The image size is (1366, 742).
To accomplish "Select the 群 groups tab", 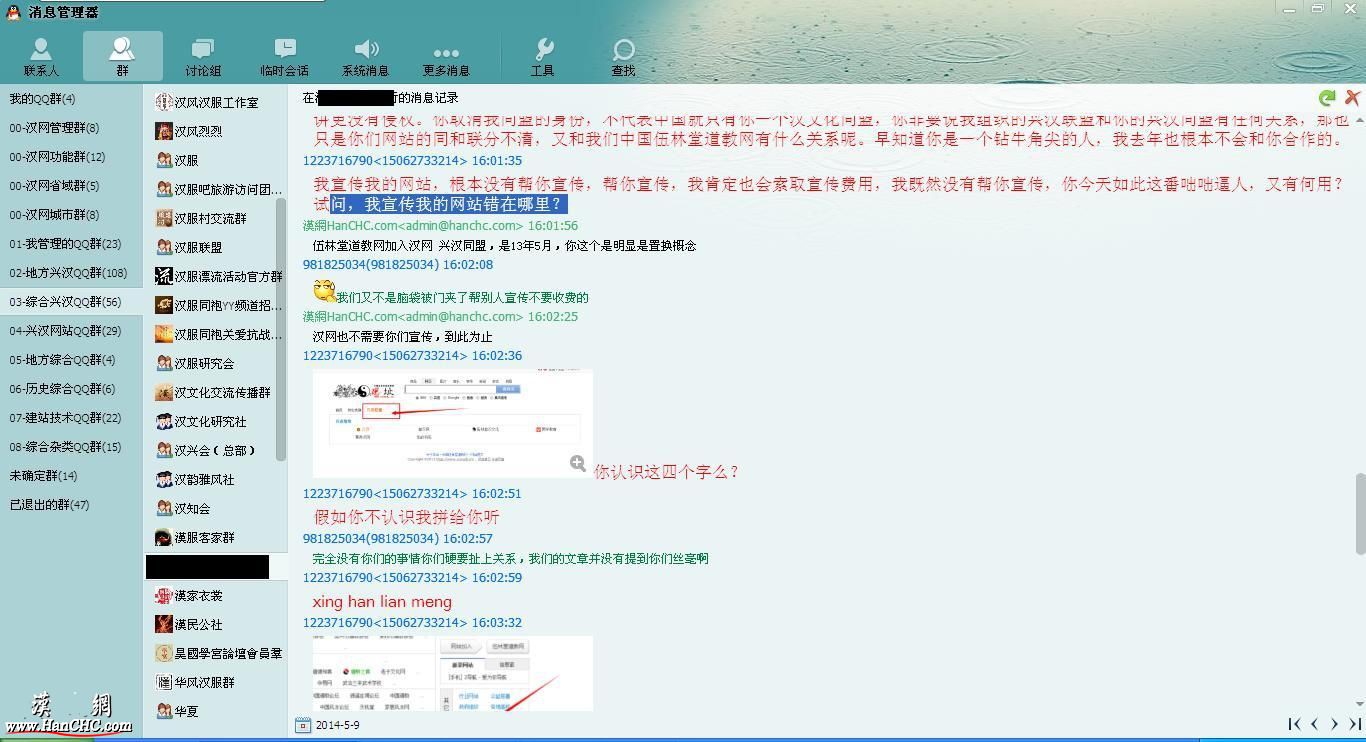I will click(x=122, y=56).
